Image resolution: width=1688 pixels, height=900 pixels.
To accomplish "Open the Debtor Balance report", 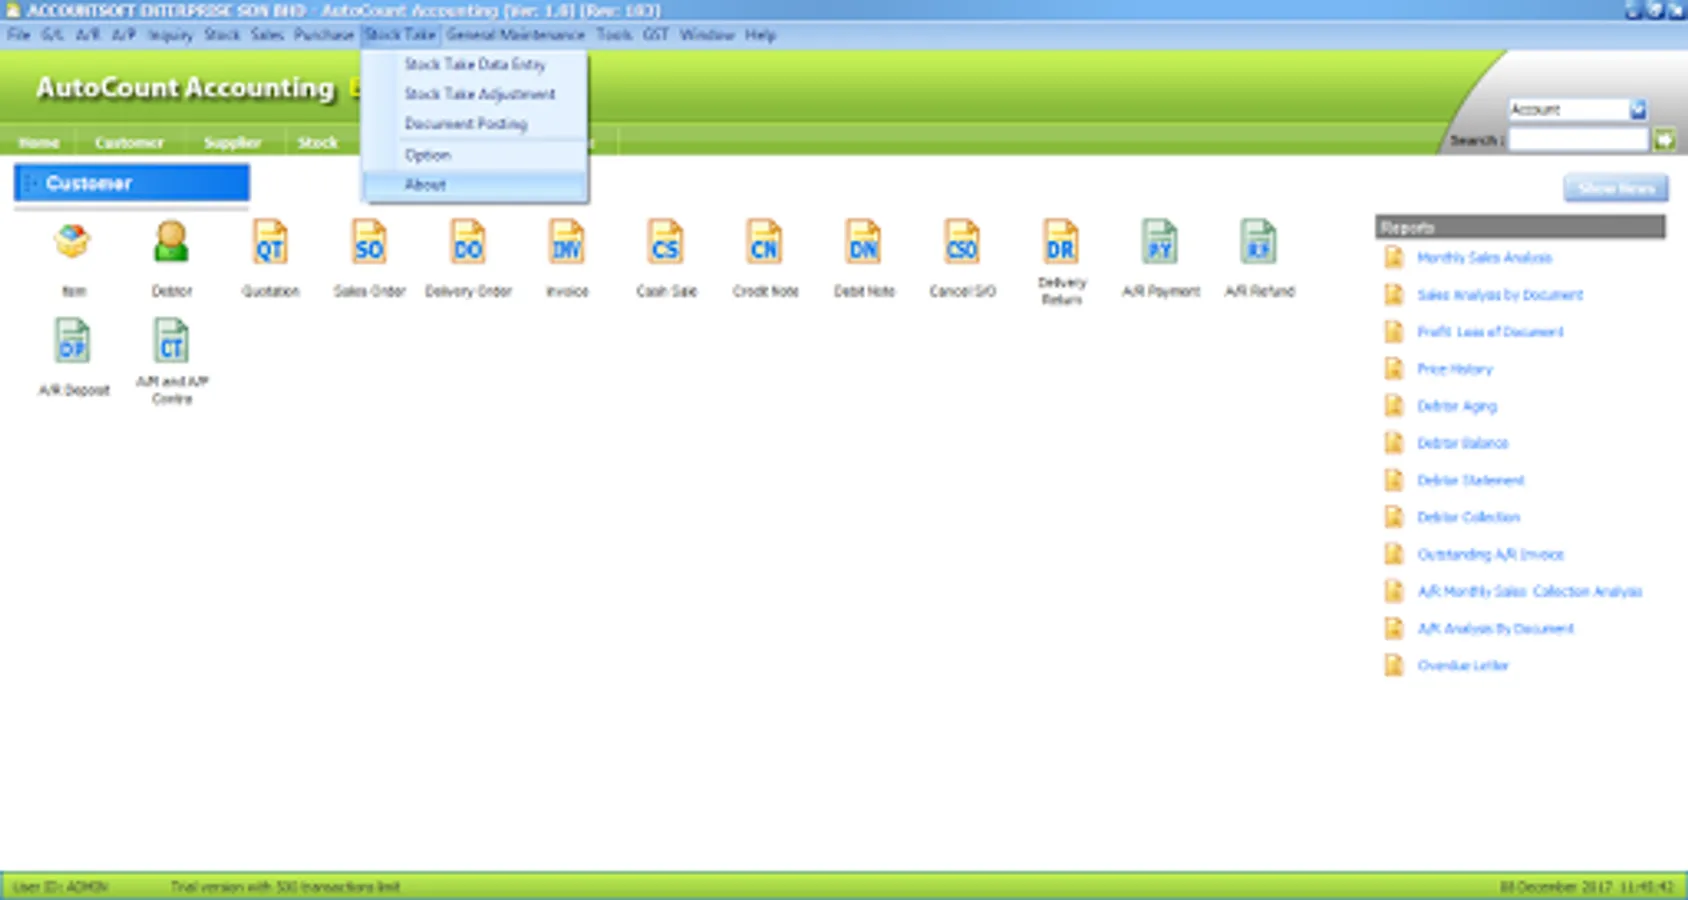I will [x=1463, y=443].
